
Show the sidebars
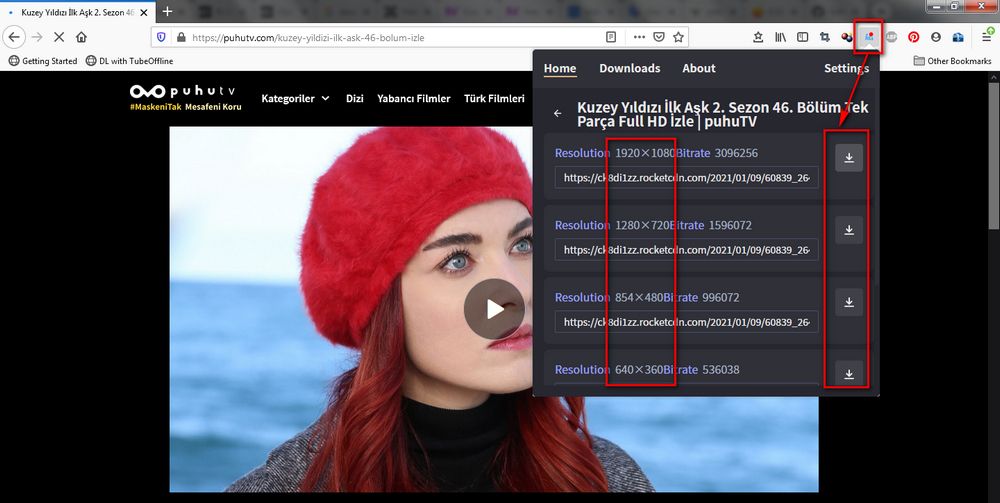click(803, 37)
